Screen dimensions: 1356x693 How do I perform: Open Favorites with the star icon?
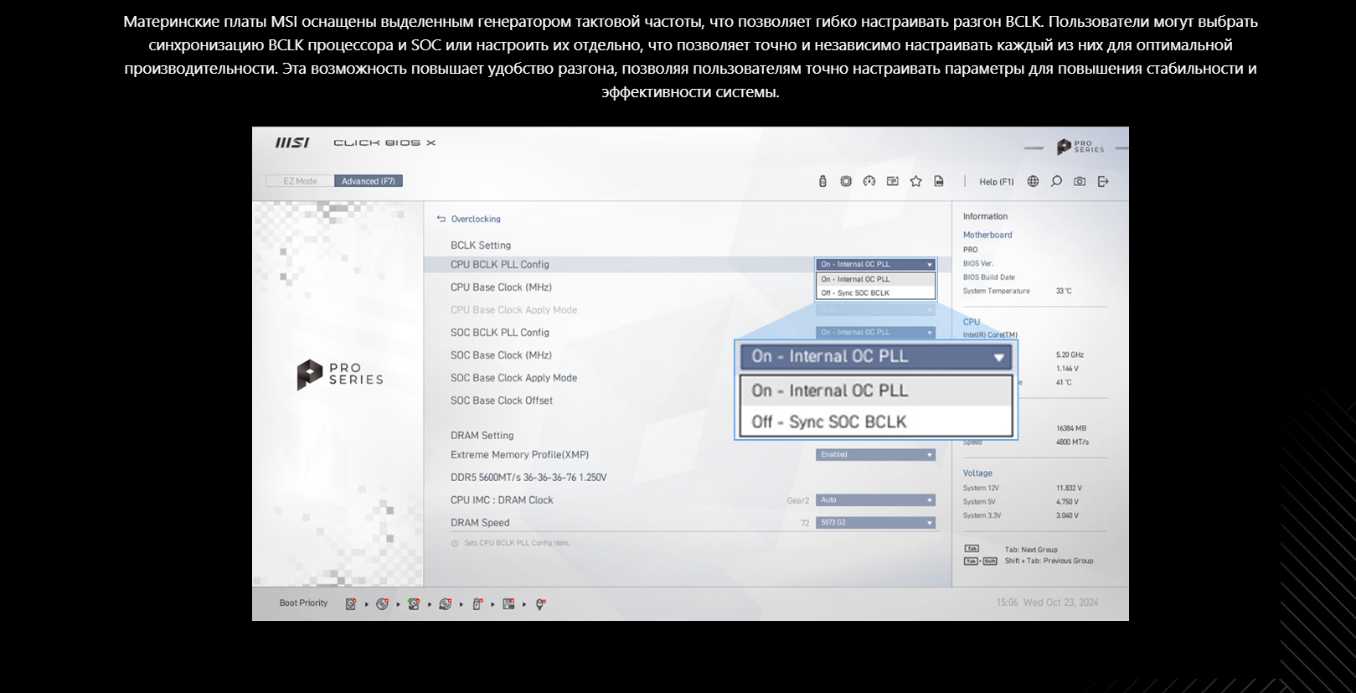pyautogui.click(x=916, y=181)
